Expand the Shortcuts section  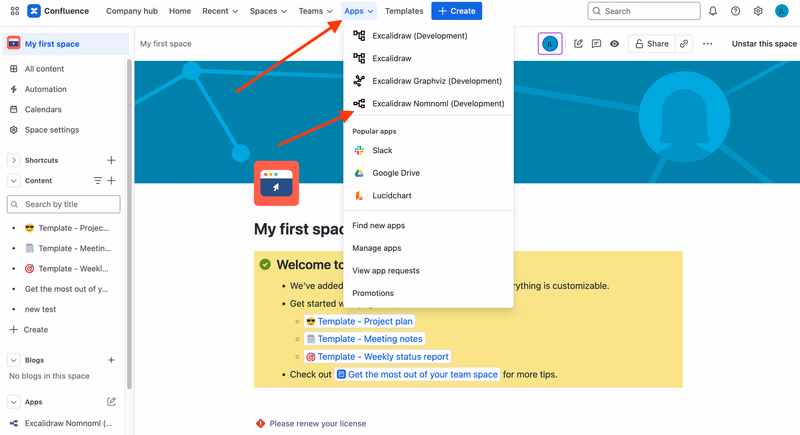point(14,160)
